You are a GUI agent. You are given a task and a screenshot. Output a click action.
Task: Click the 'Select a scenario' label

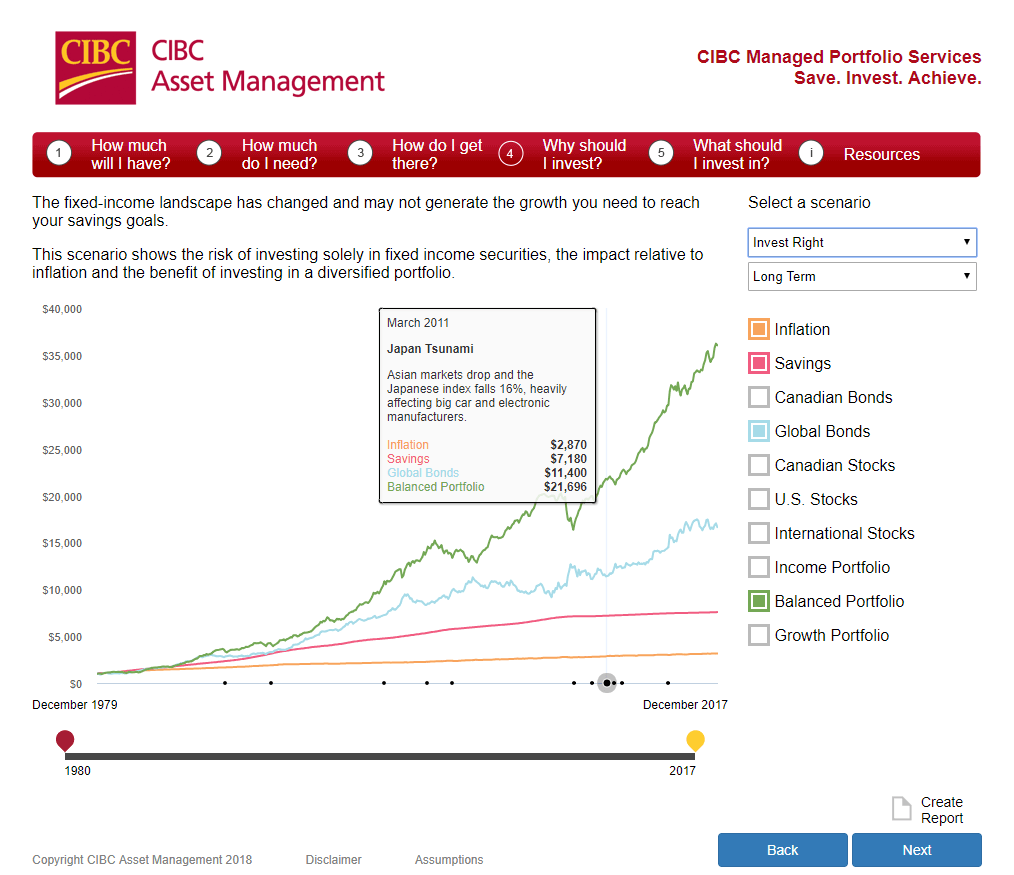[809, 202]
